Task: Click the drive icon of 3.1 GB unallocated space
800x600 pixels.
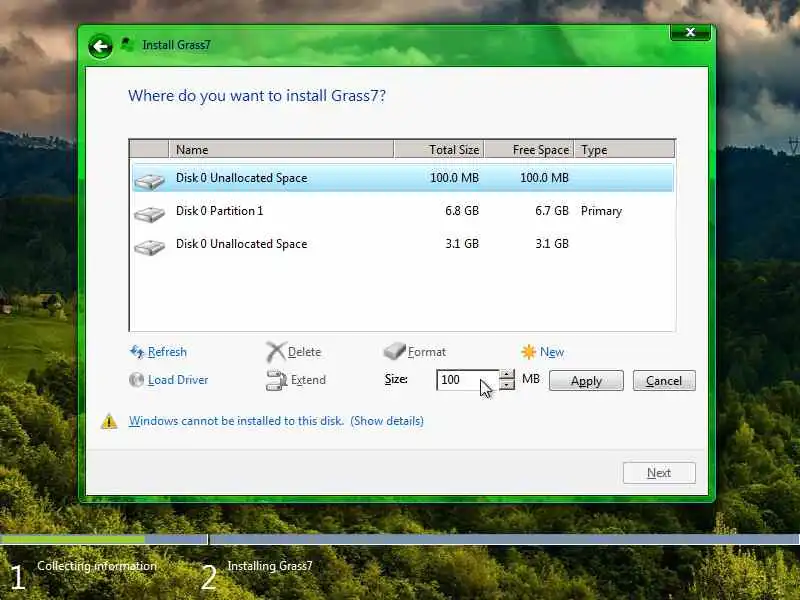Action: (149, 247)
